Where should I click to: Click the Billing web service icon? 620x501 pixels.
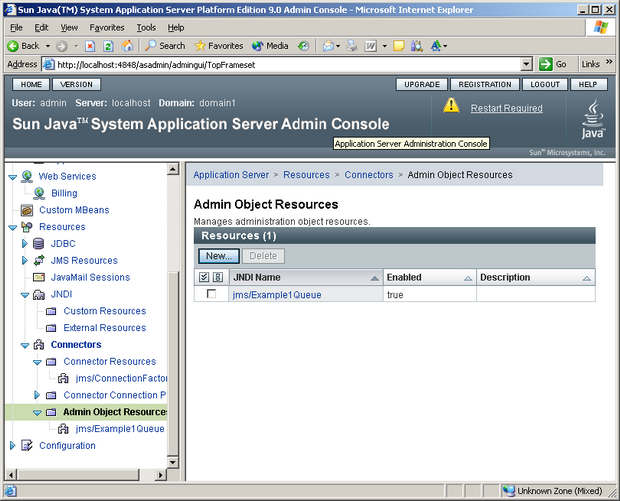[x=39, y=193]
